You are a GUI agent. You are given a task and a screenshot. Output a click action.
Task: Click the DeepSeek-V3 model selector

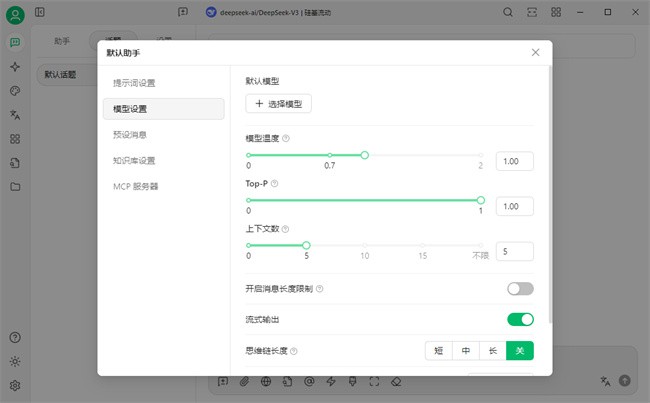click(x=269, y=12)
